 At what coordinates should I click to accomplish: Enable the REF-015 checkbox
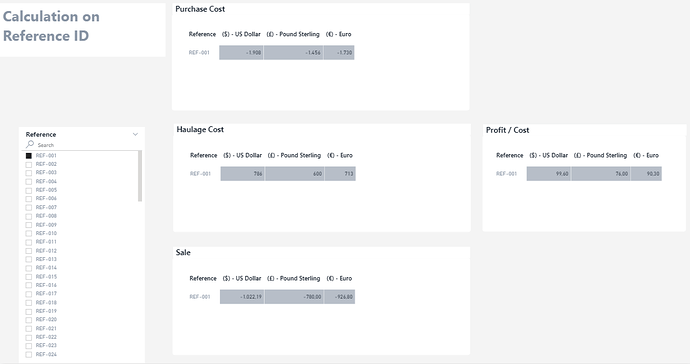29,276
